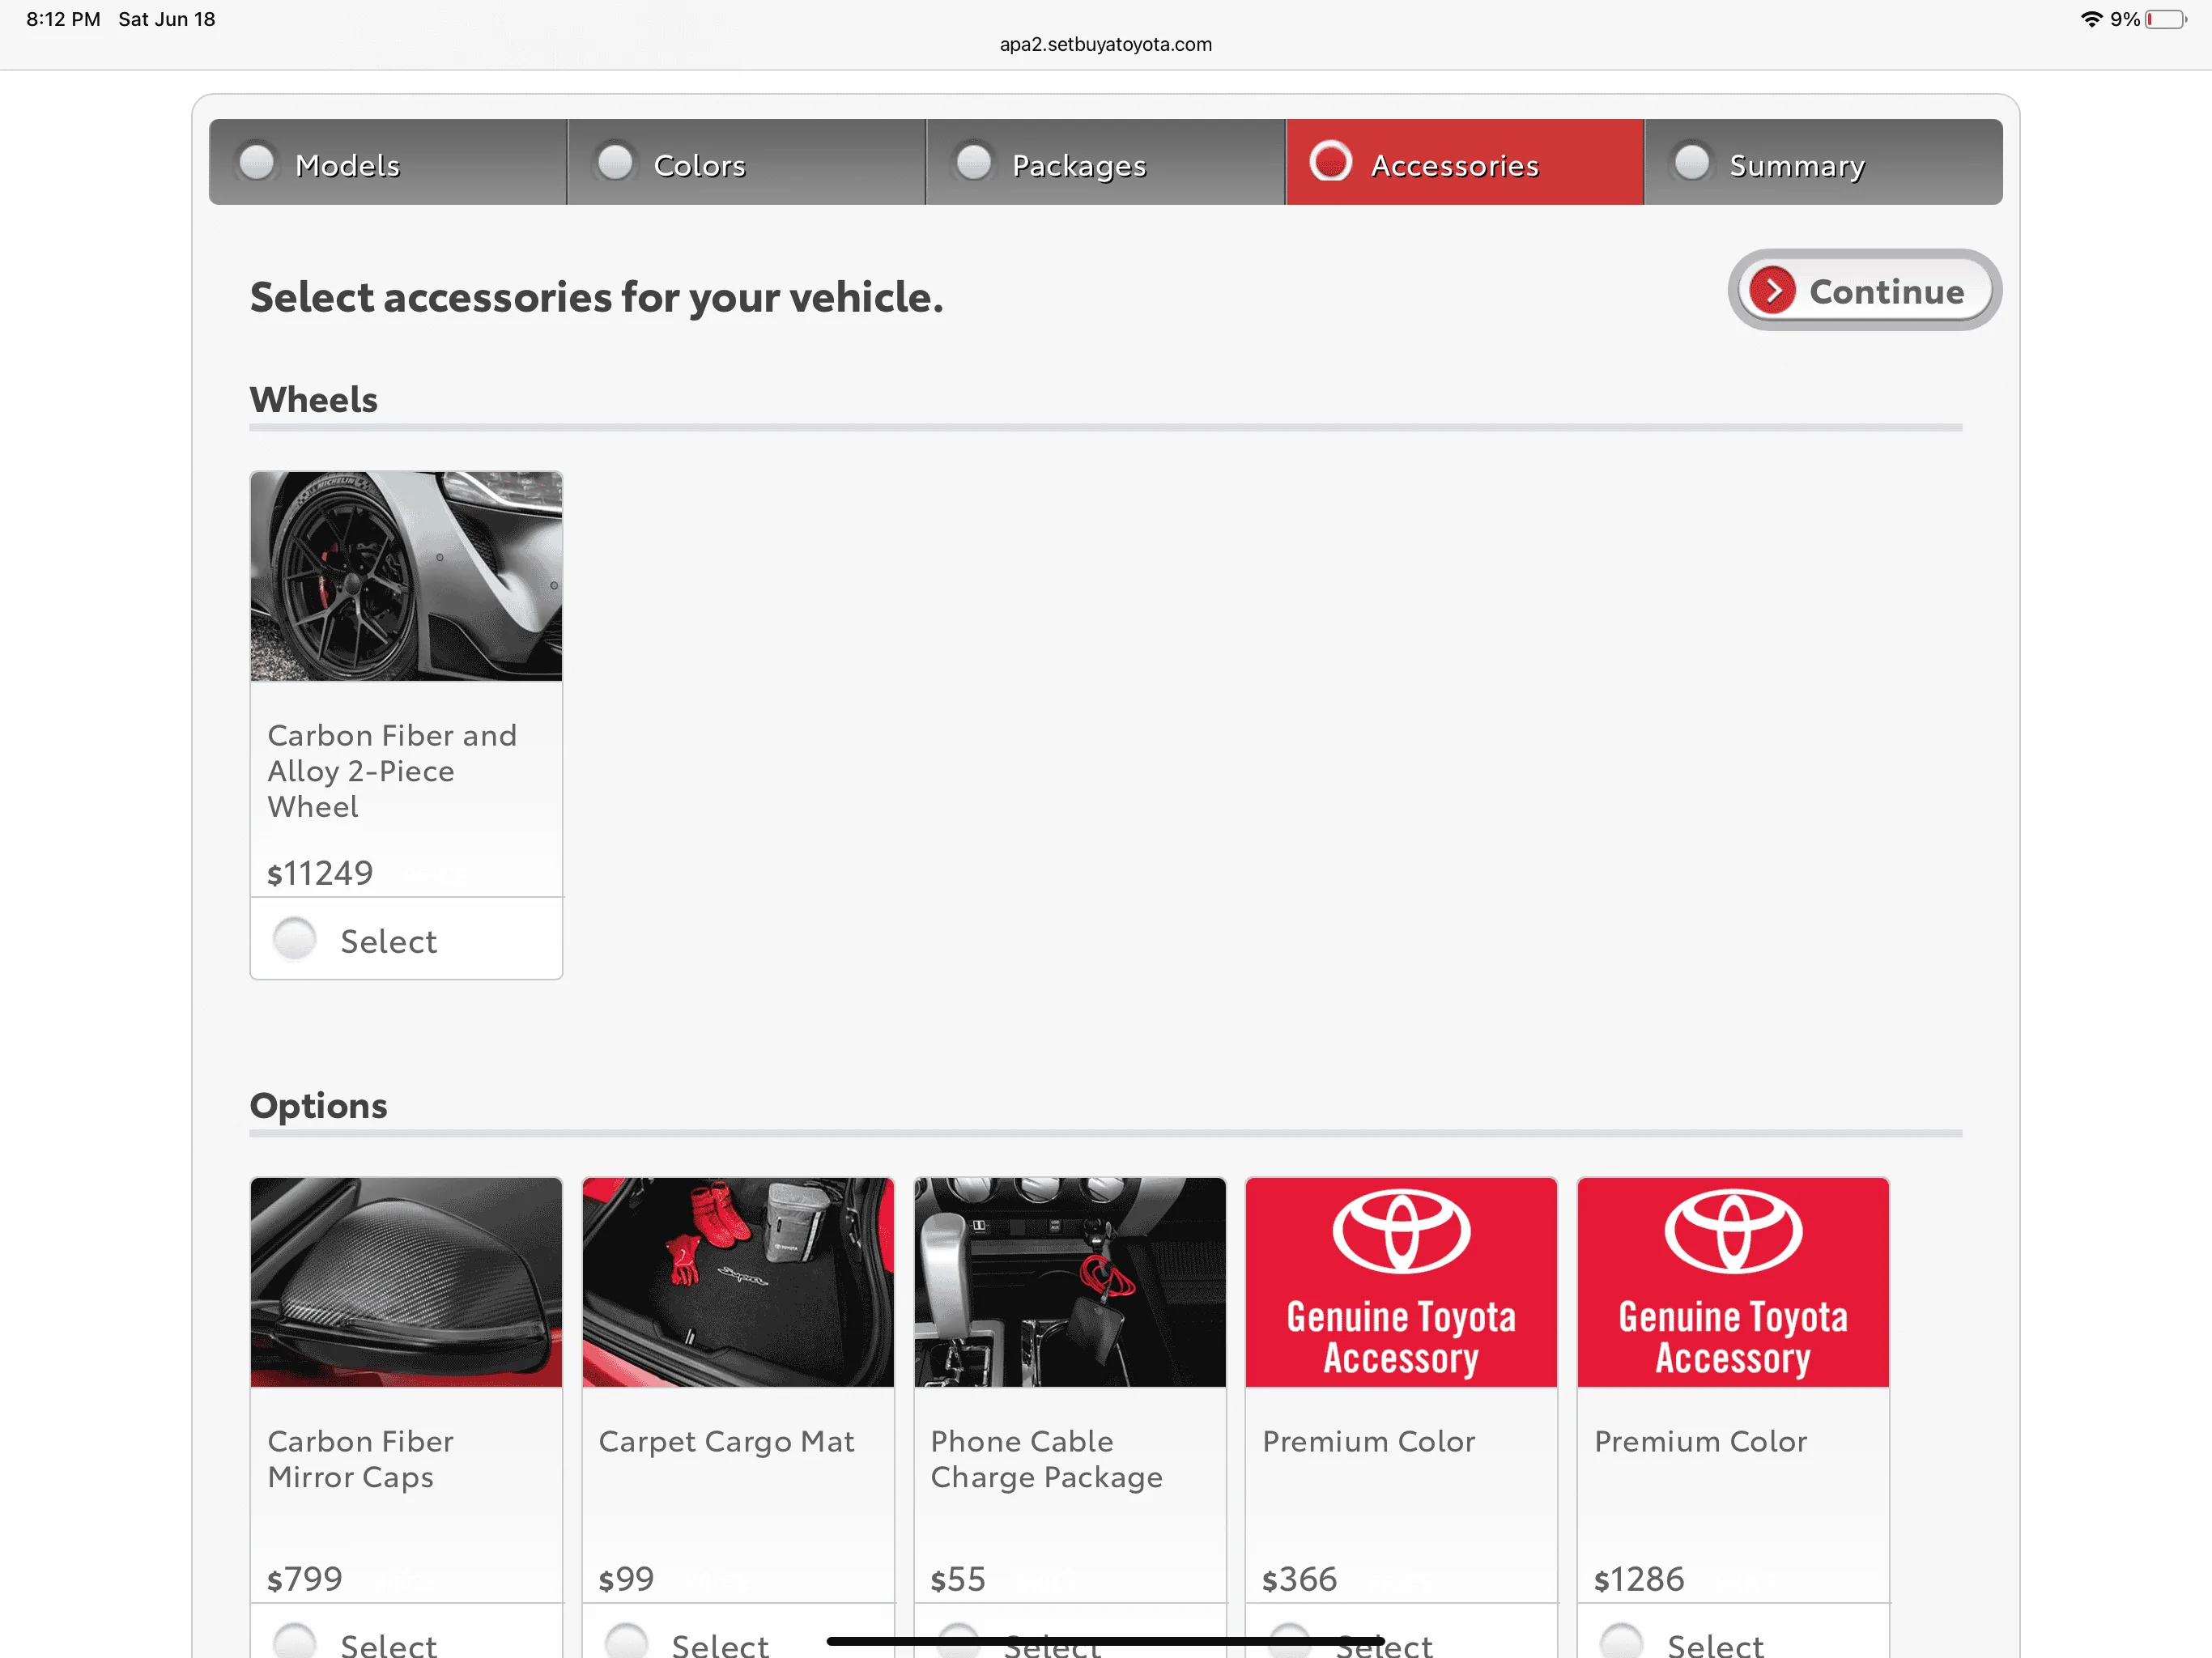
Task: Click the Packages tab circle indicator
Action: 974,161
